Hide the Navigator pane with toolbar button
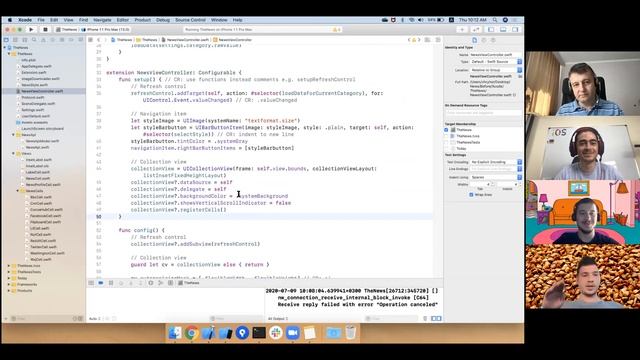The height and width of the screenshot is (360, 640). (491, 29)
